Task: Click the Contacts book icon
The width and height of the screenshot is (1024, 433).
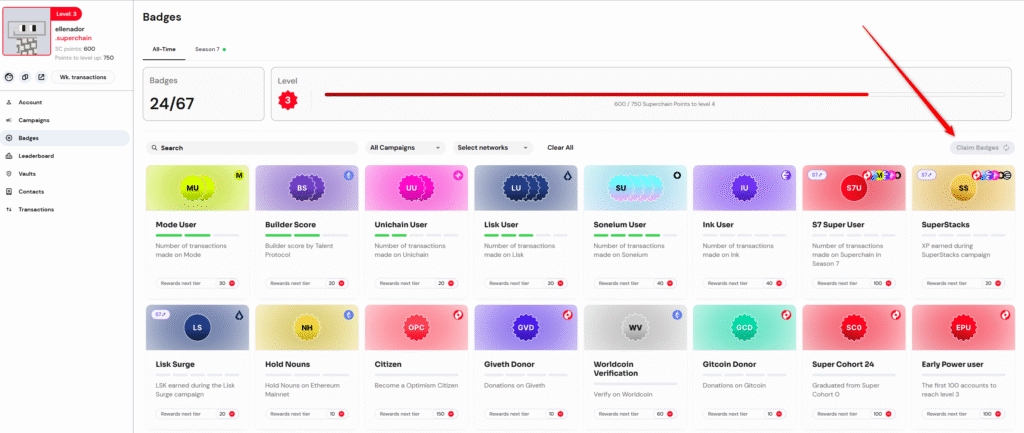Action: [x=8, y=191]
